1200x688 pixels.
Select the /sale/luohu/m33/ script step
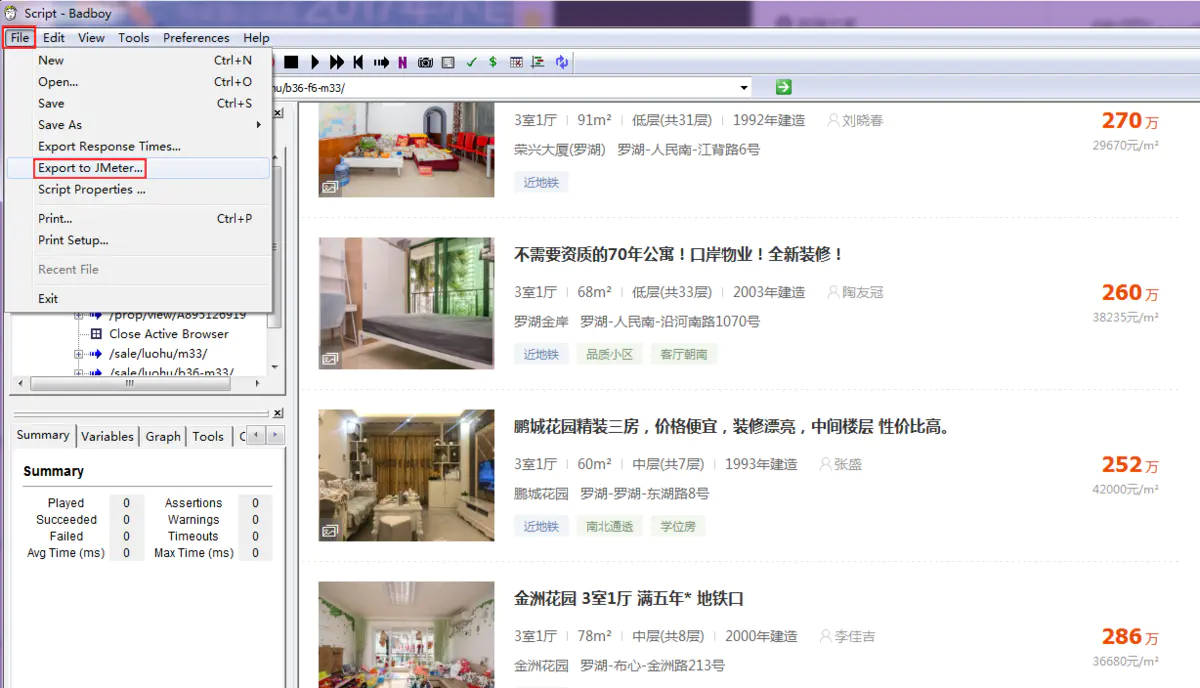tap(158, 354)
